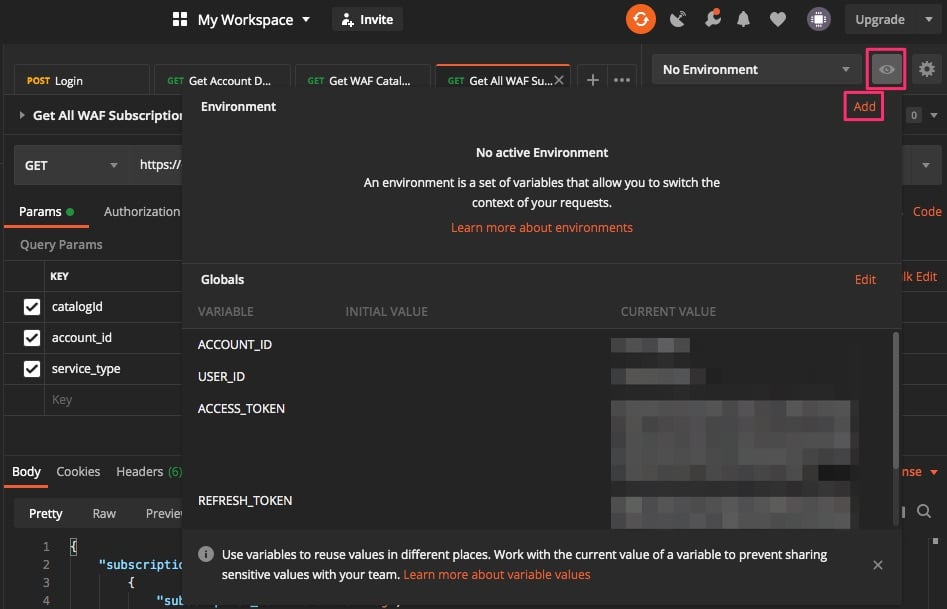Open the save response dropdown arrow
This screenshot has width=947, height=609.
point(934,472)
